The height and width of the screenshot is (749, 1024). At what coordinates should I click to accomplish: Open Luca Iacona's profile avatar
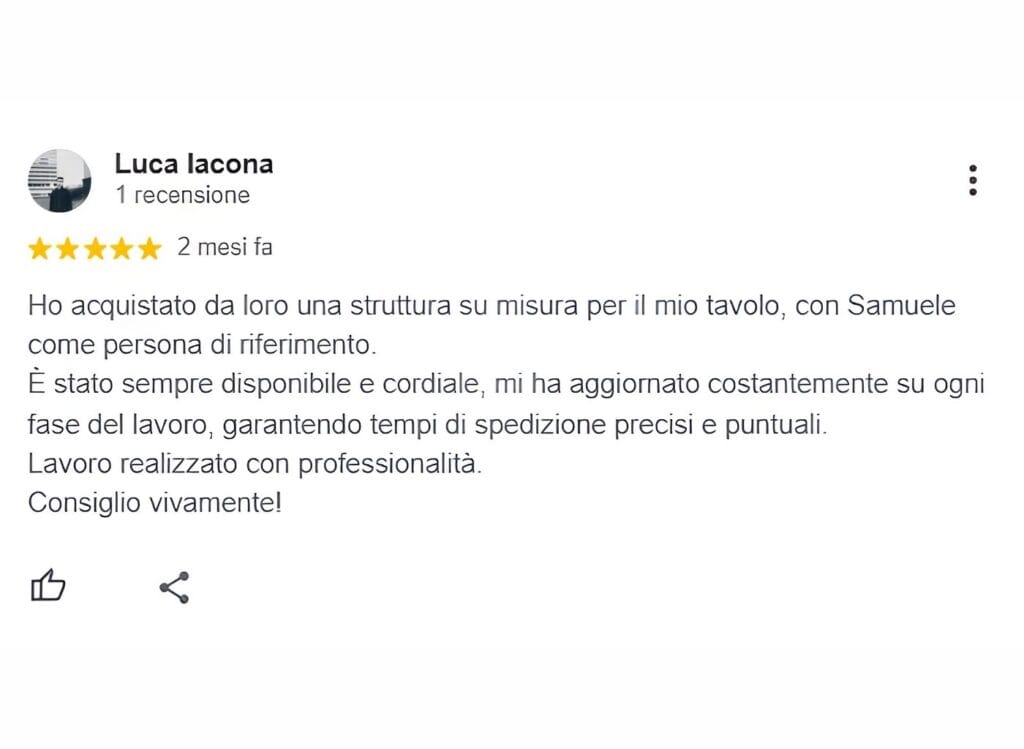[x=59, y=181]
